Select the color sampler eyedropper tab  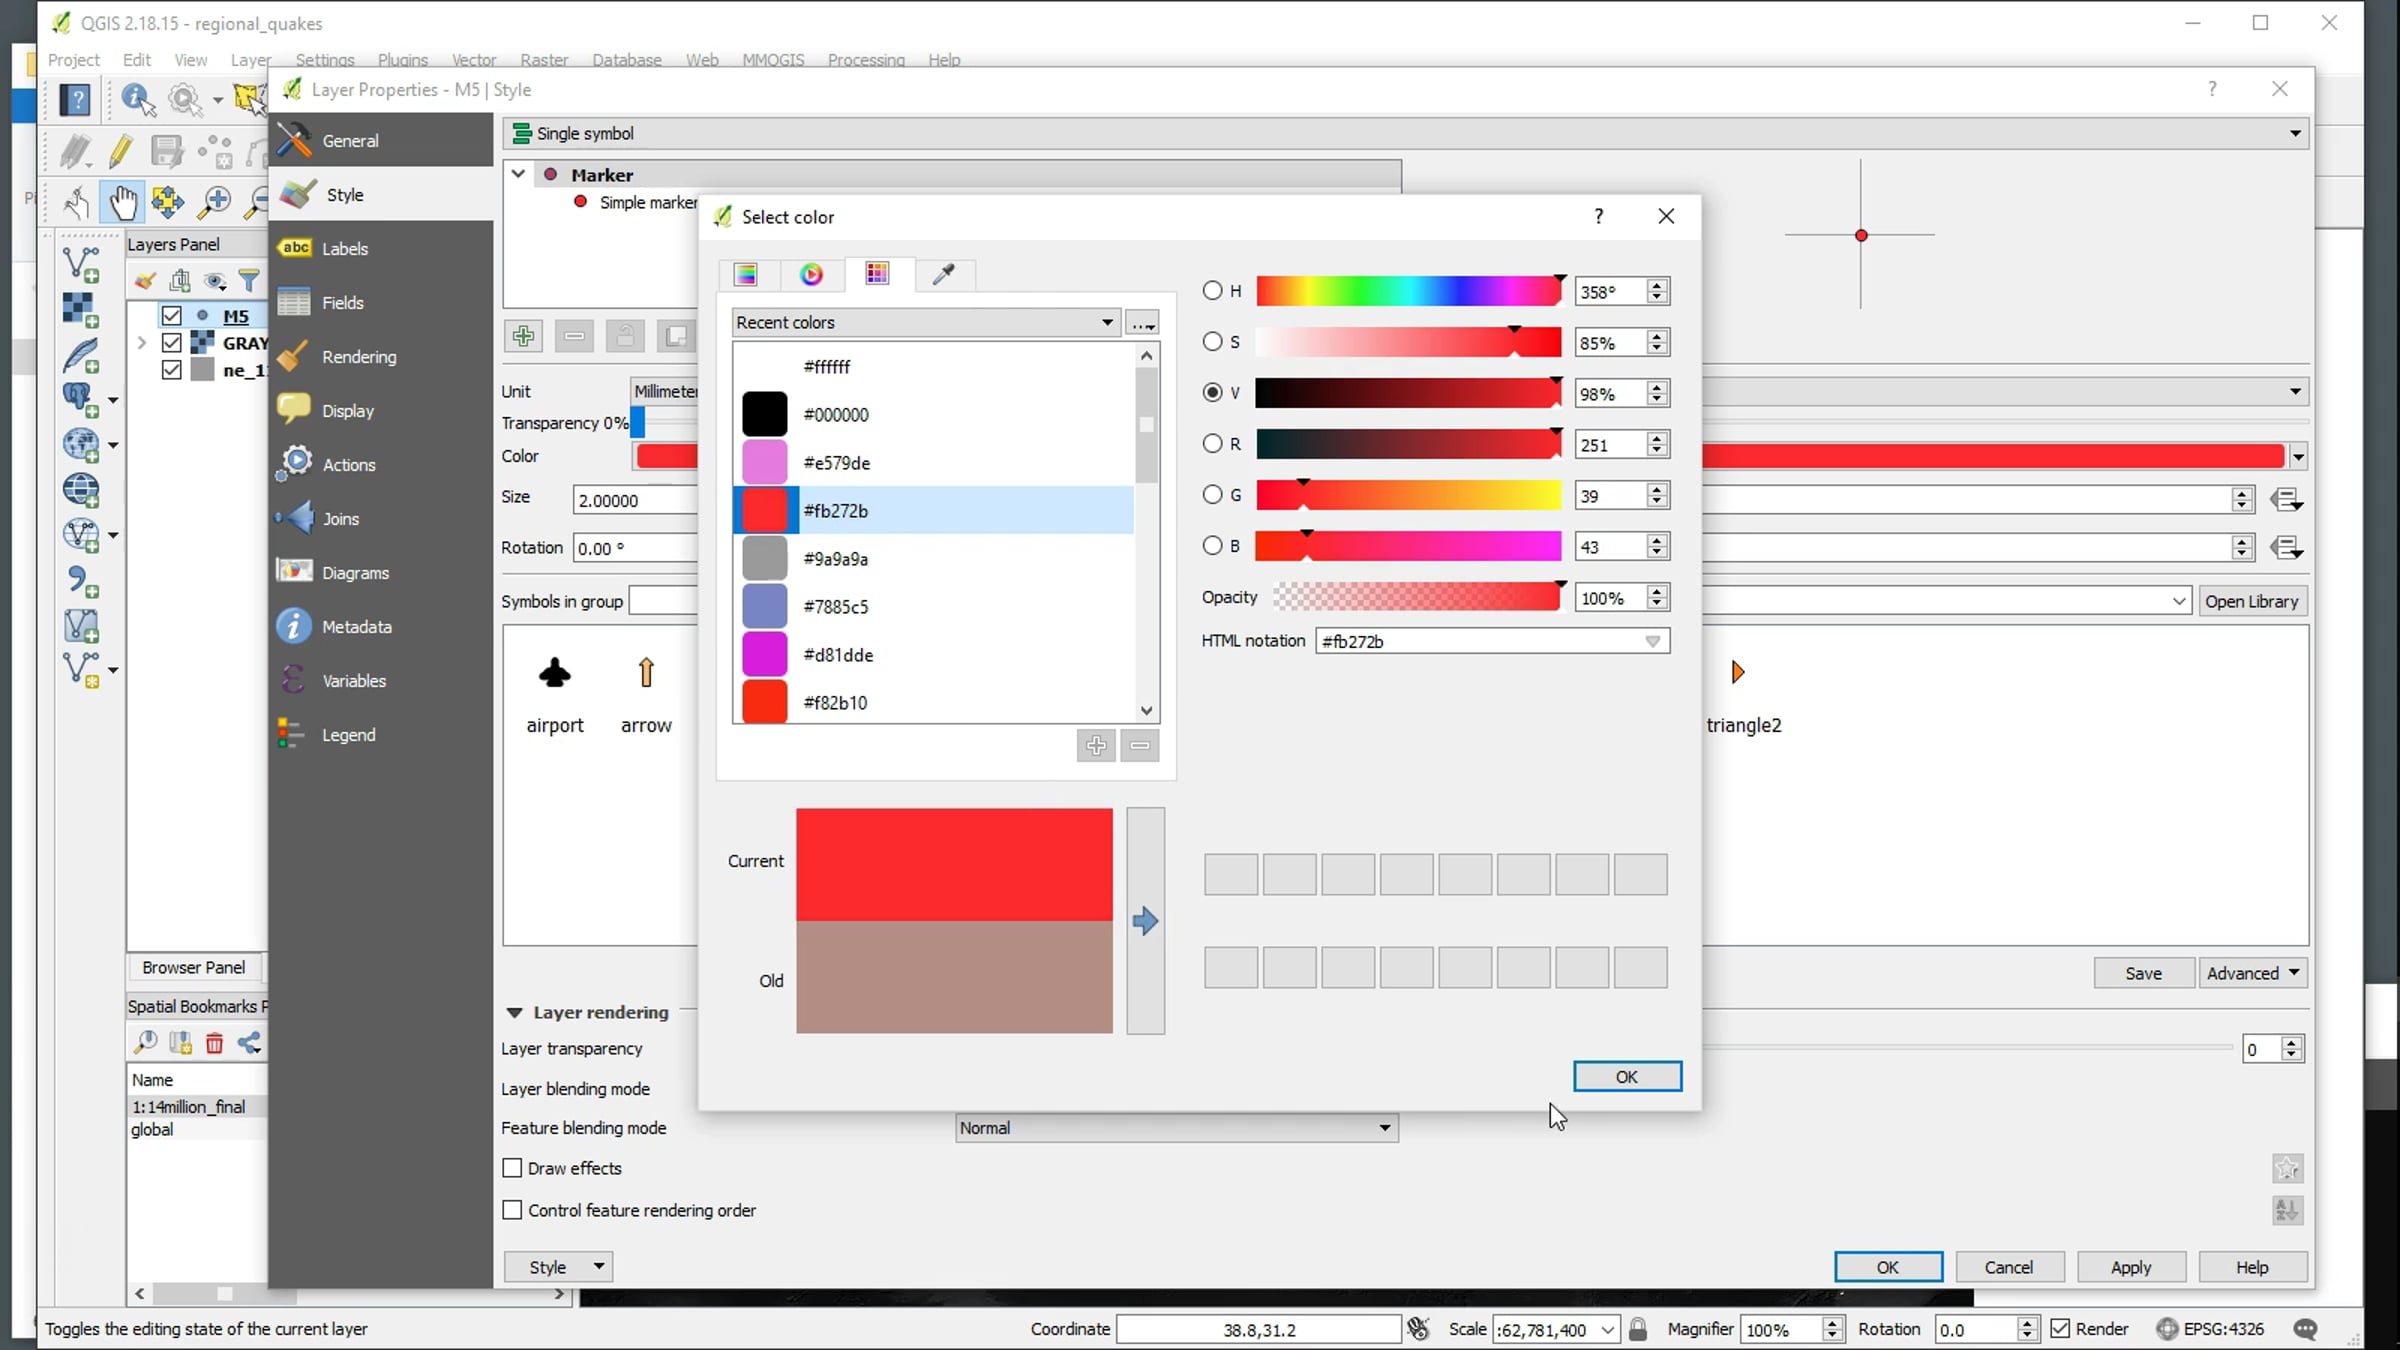[x=943, y=274]
